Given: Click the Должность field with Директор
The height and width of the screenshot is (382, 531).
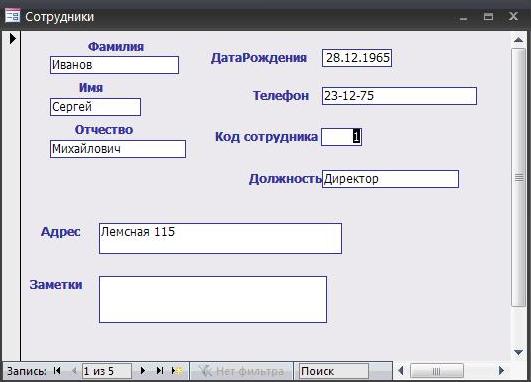Looking at the screenshot, I should 390,179.
